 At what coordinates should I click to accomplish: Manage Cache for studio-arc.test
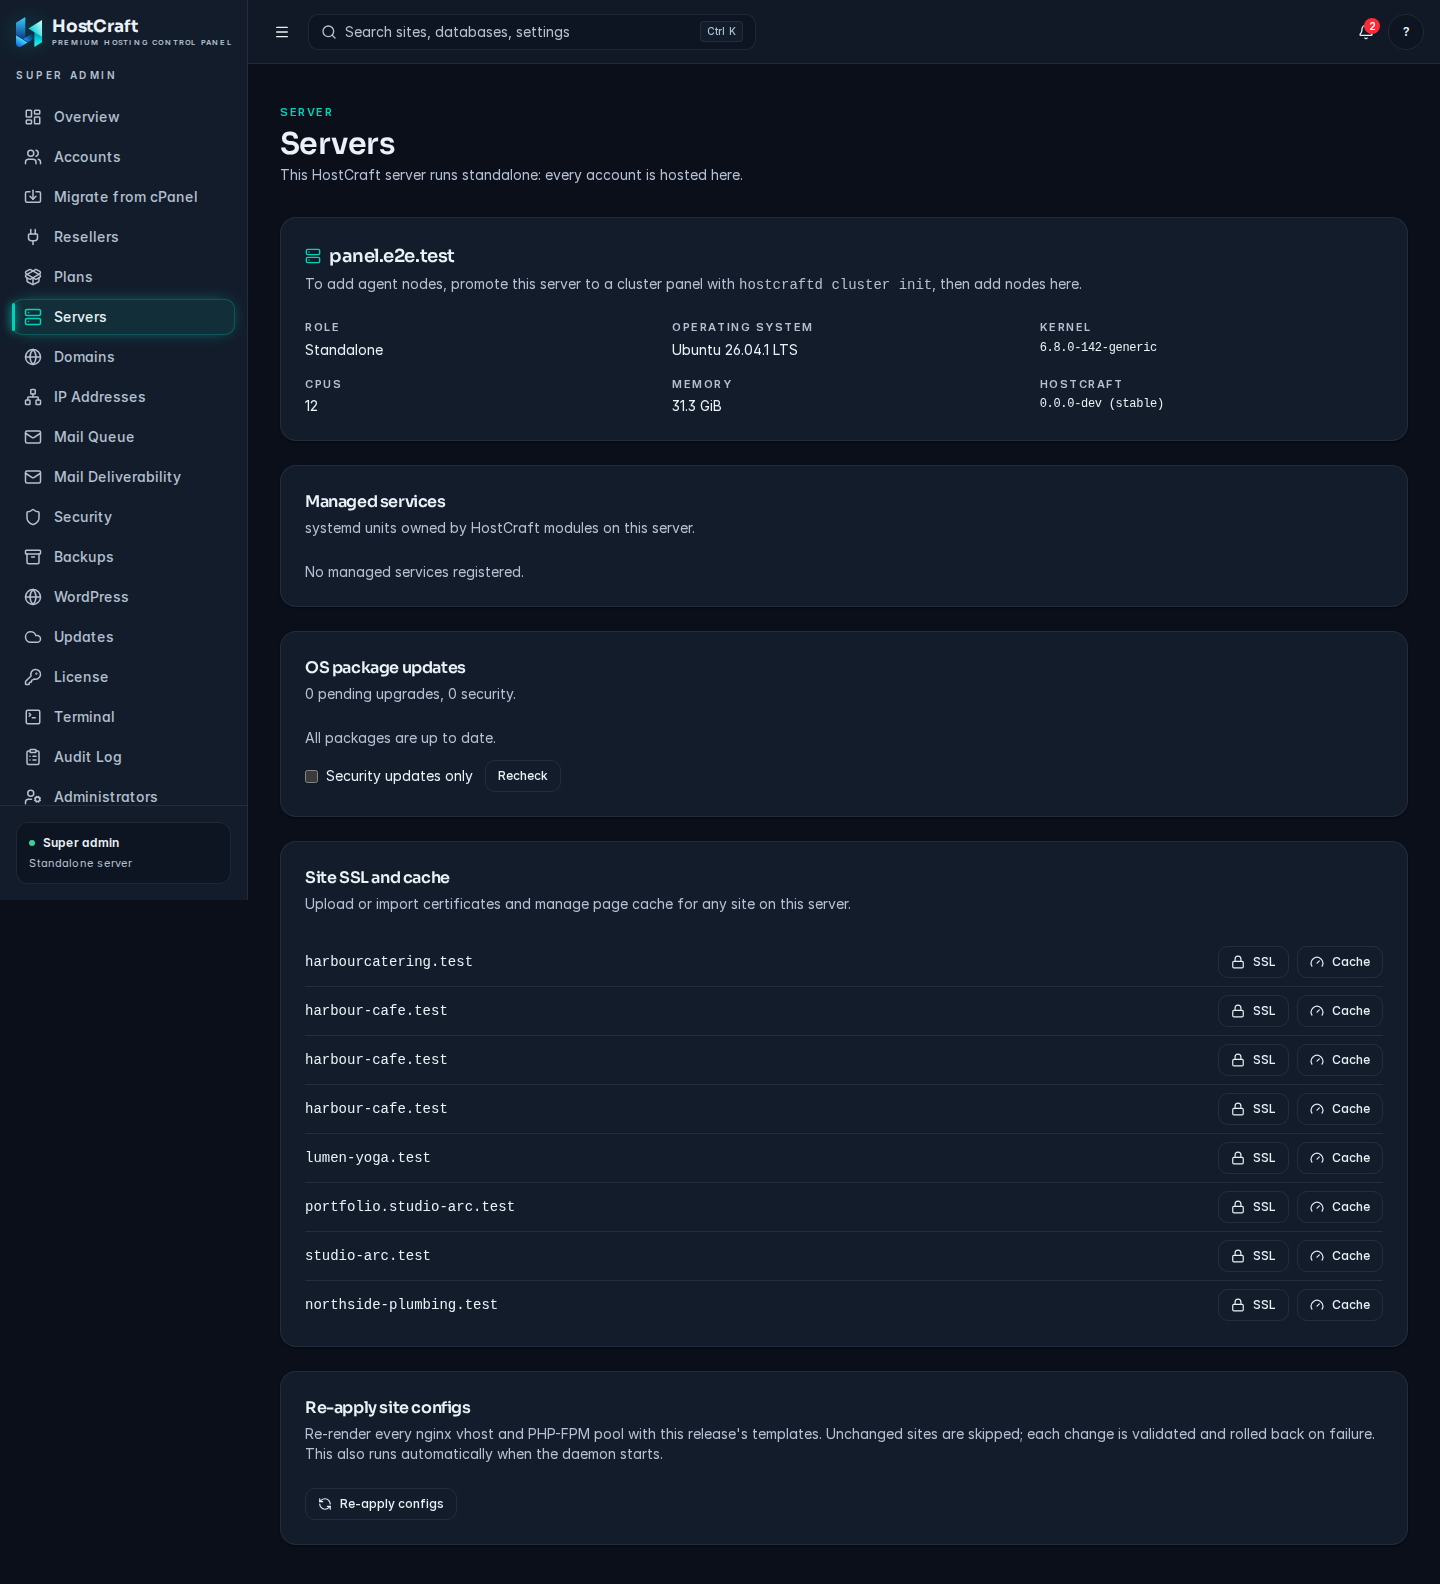point(1340,1256)
